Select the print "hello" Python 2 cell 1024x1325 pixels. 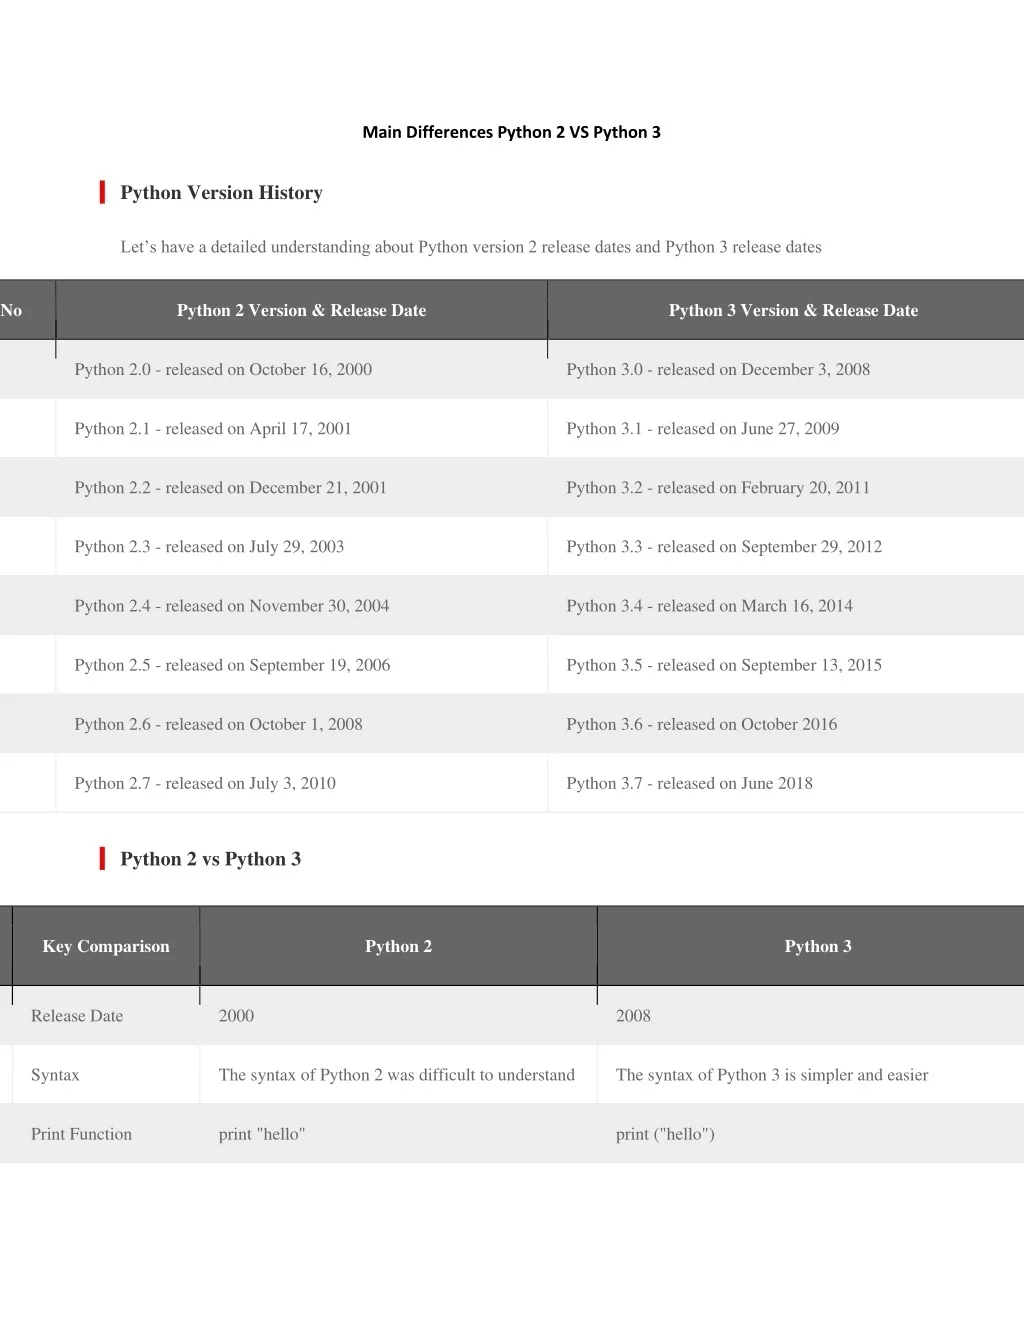pyautogui.click(x=262, y=1134)
